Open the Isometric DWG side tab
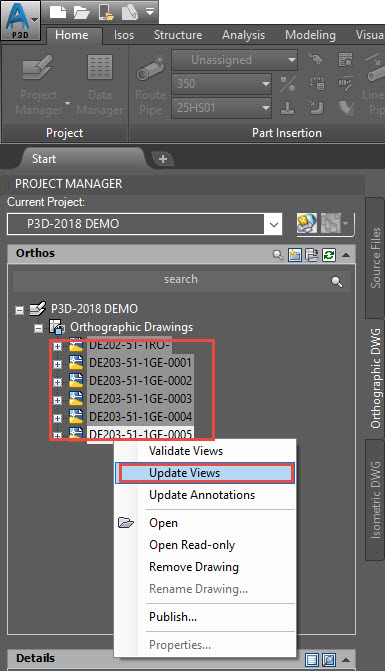Viewport: 385px width, 671px height. coord(375,500)
